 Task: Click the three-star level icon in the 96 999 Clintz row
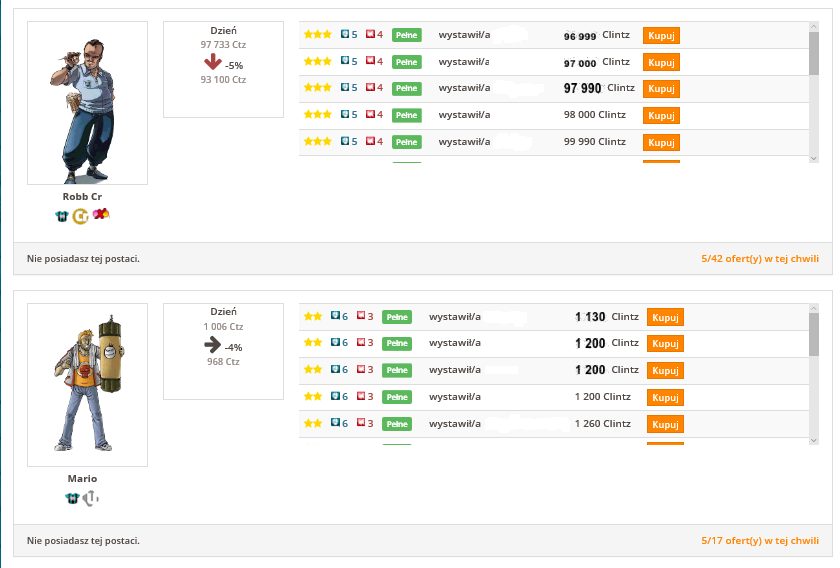(318, 34)
